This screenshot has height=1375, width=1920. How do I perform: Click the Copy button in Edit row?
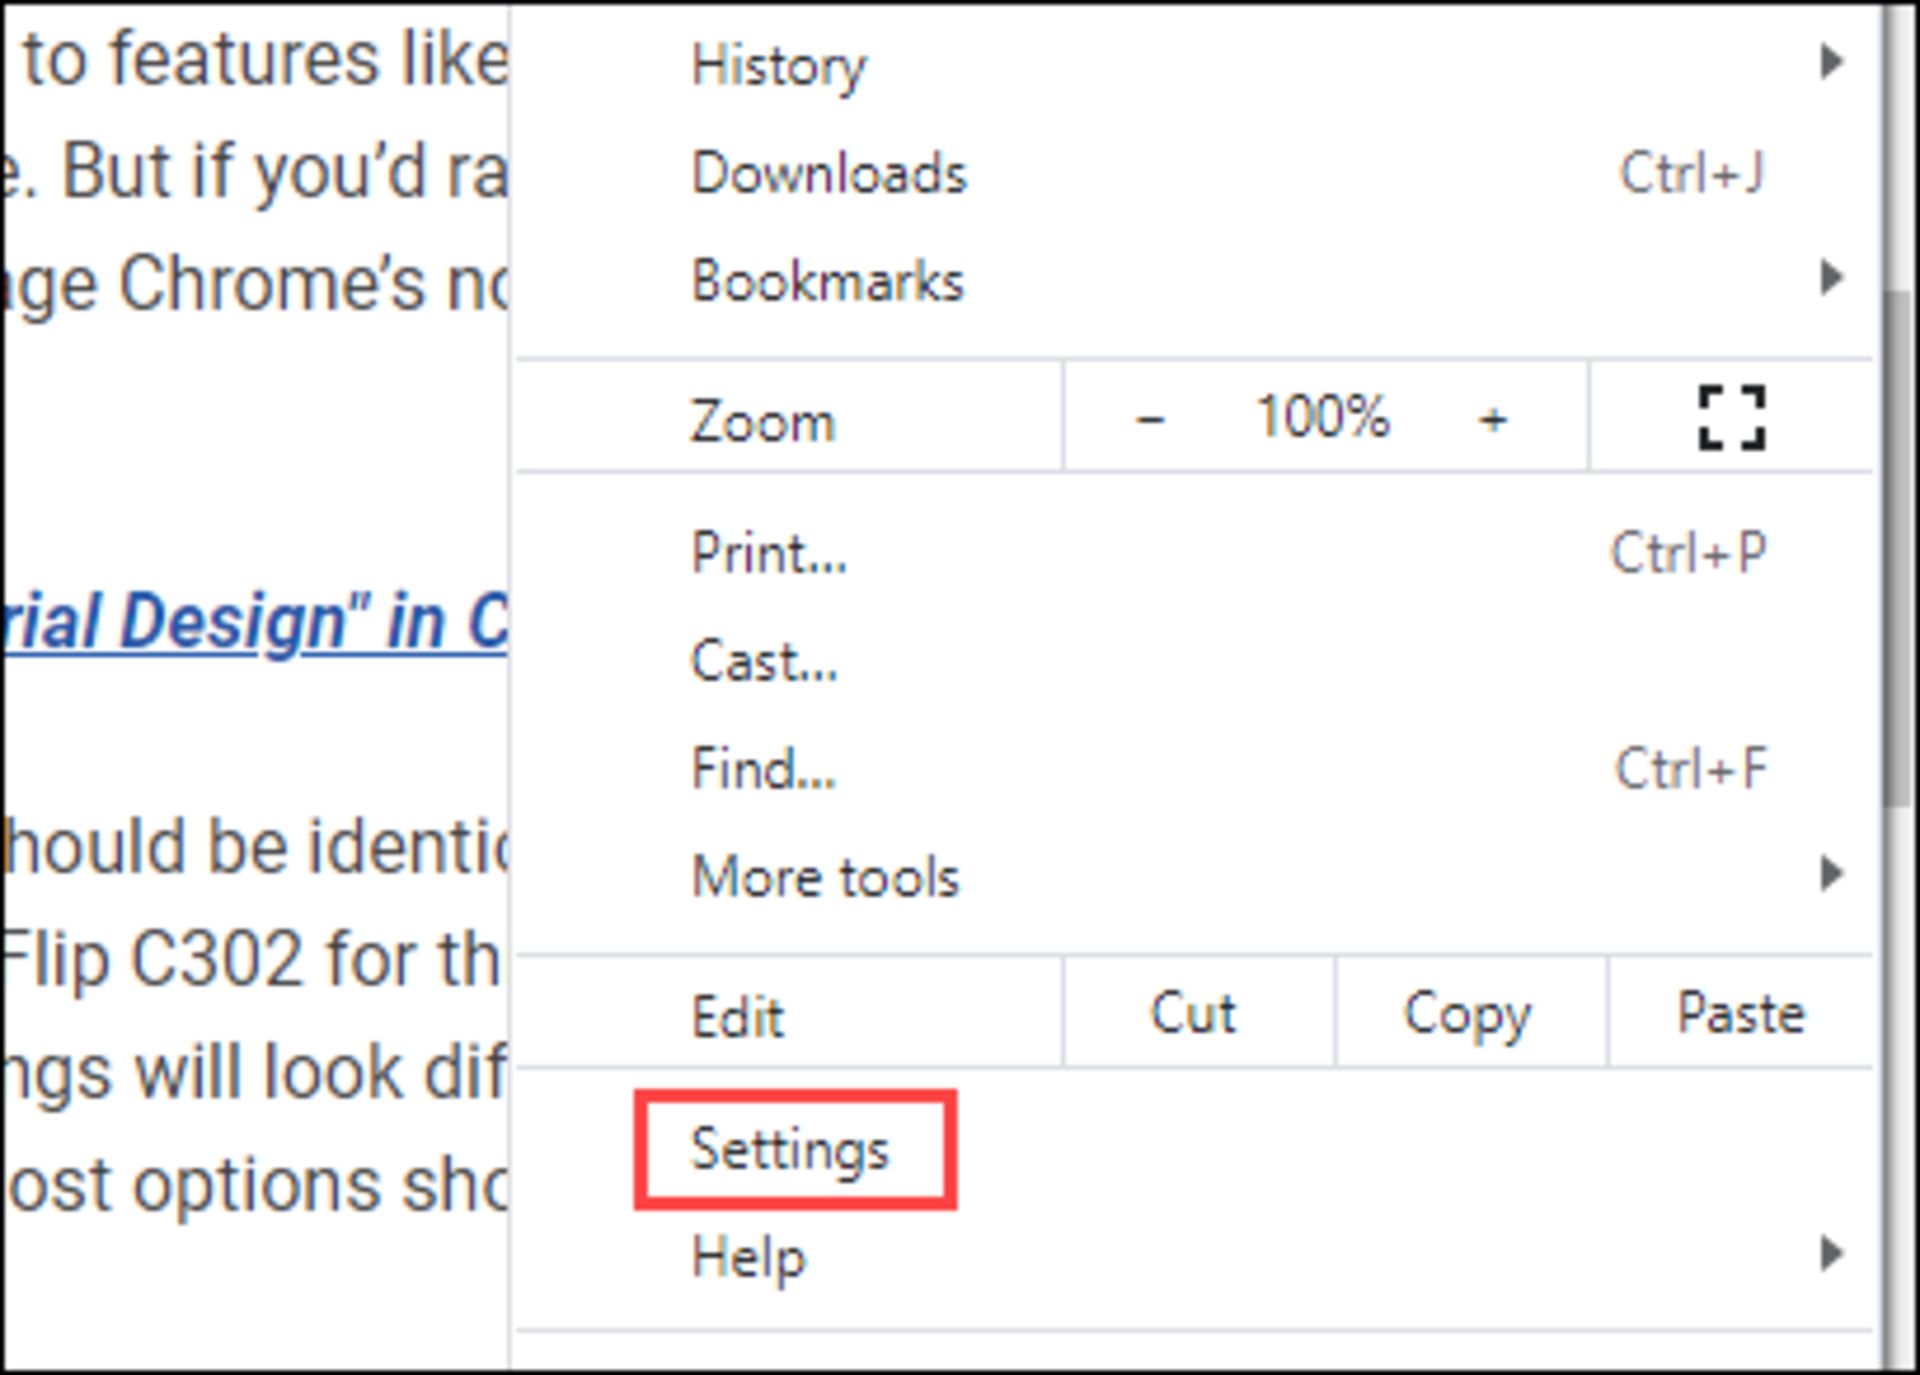click(x=1467, y=1013)
